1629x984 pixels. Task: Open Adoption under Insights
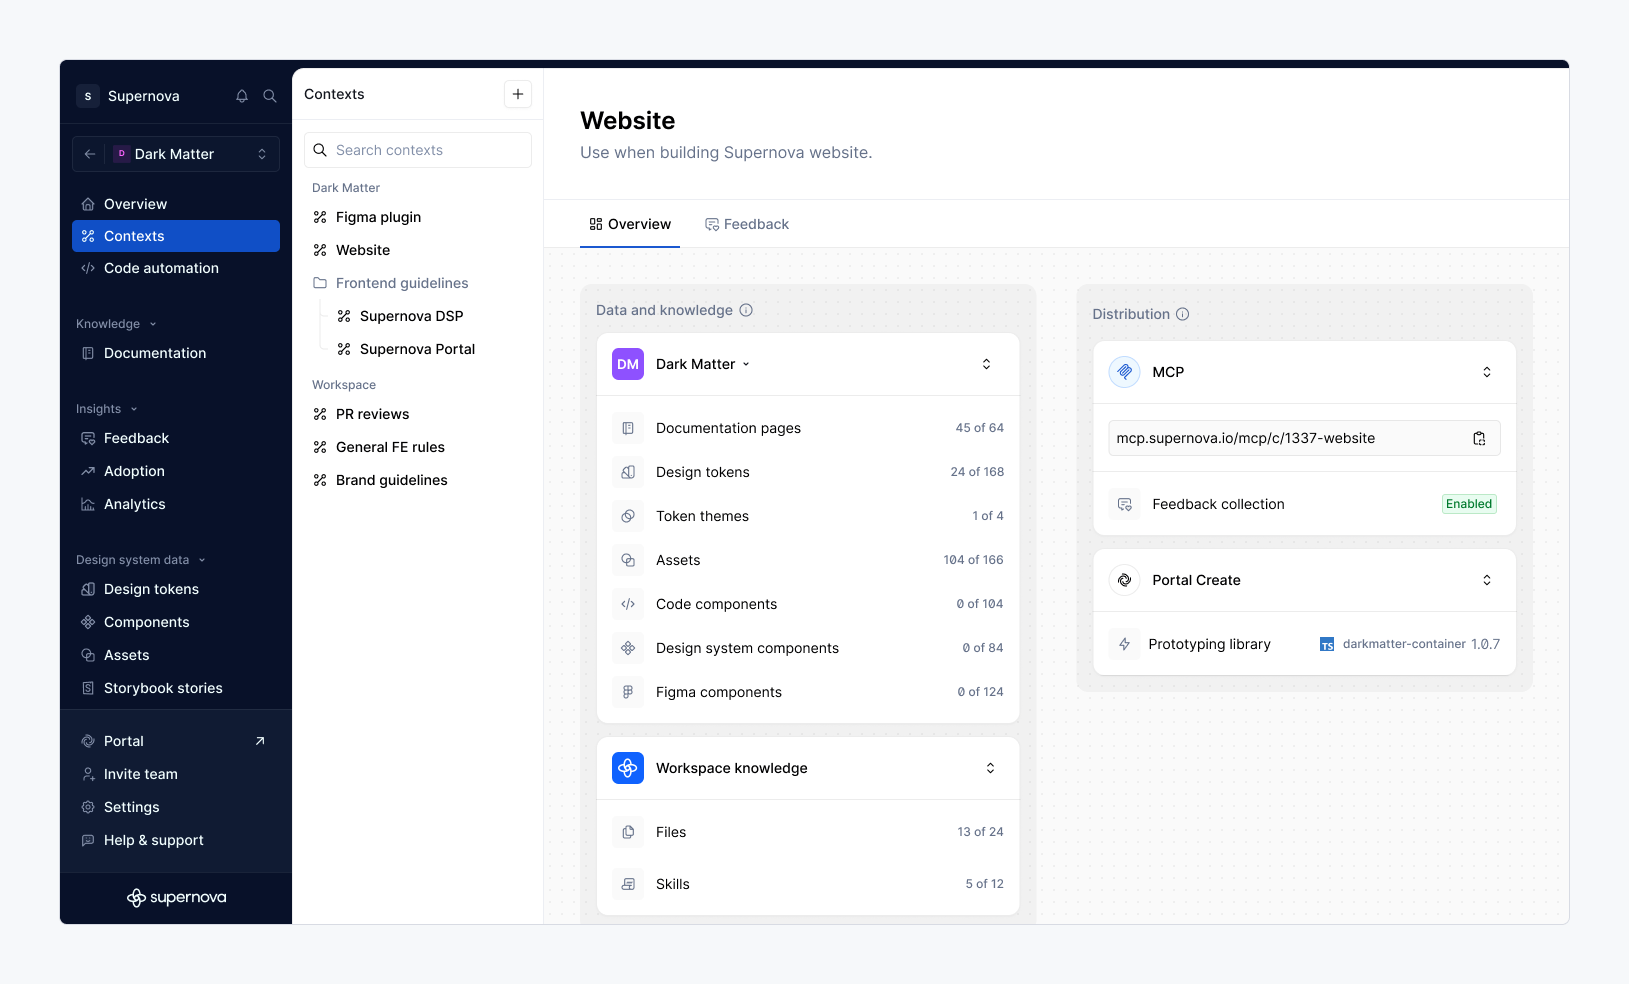point(176,471)
